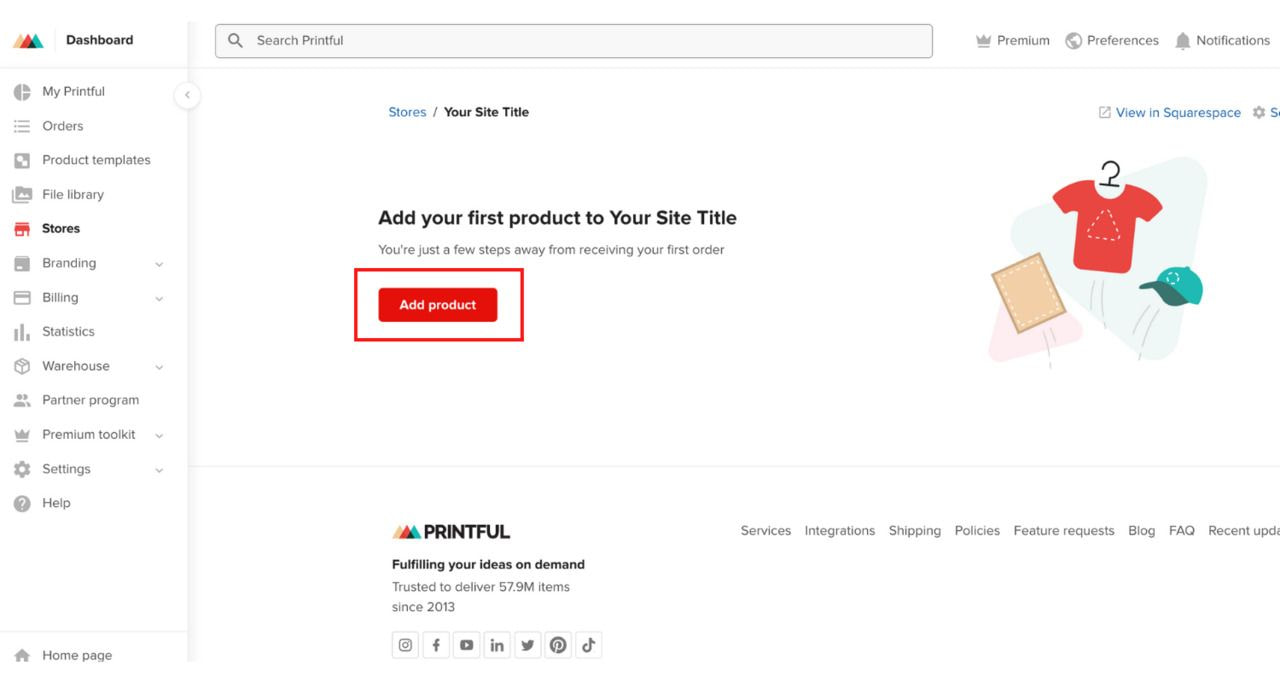Open the LinkedIn social icon

tap(497, 645)
